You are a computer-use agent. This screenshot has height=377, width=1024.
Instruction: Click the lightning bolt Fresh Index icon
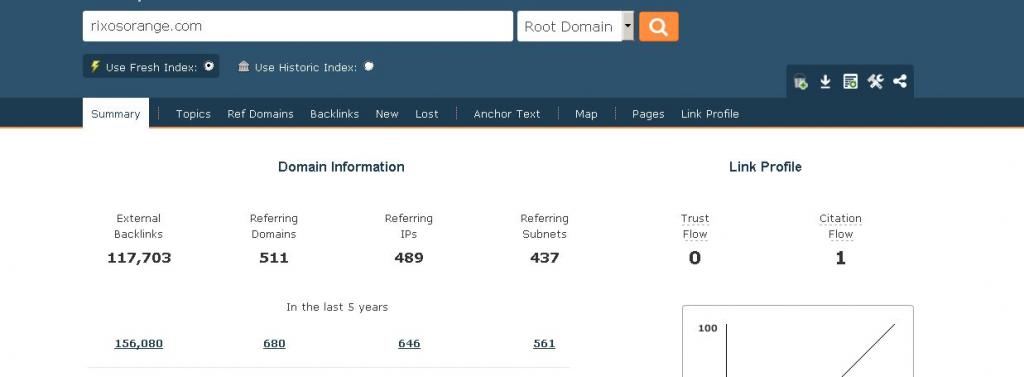95,67
